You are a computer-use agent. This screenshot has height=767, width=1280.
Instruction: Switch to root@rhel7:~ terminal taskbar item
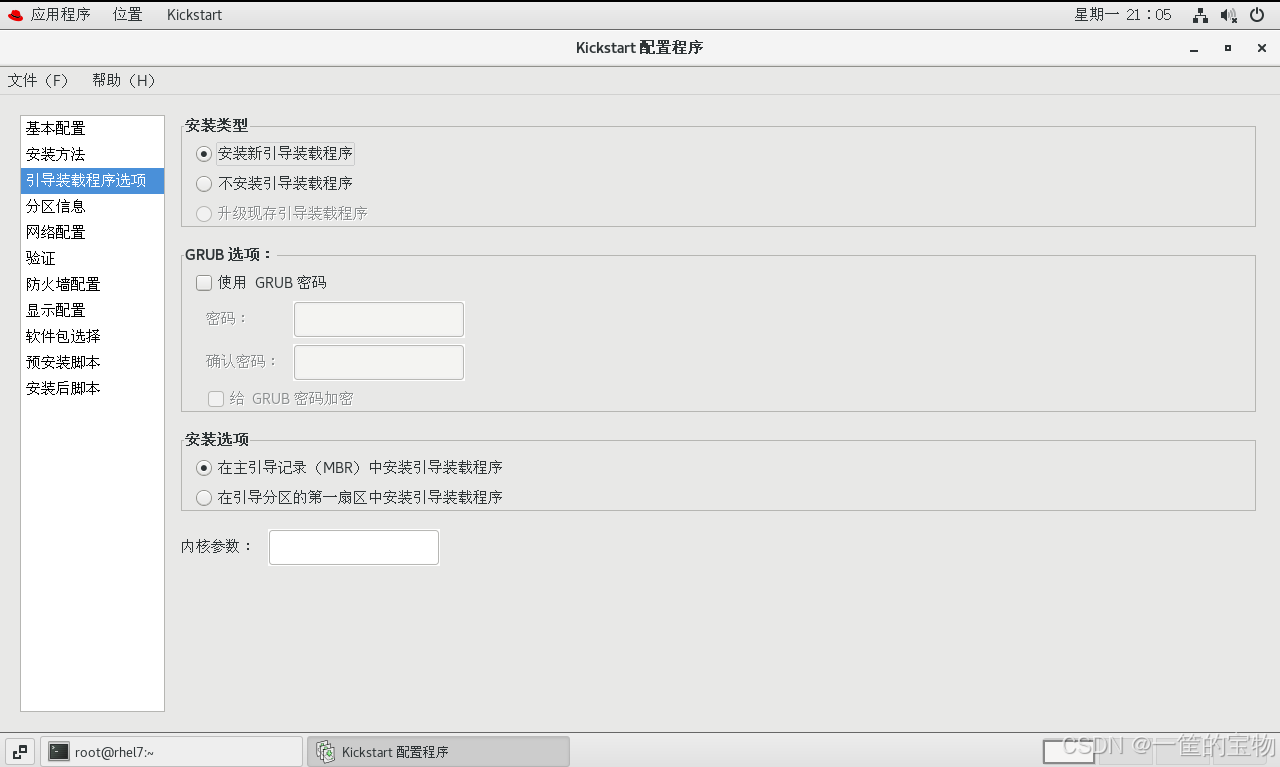coord(171,752)
